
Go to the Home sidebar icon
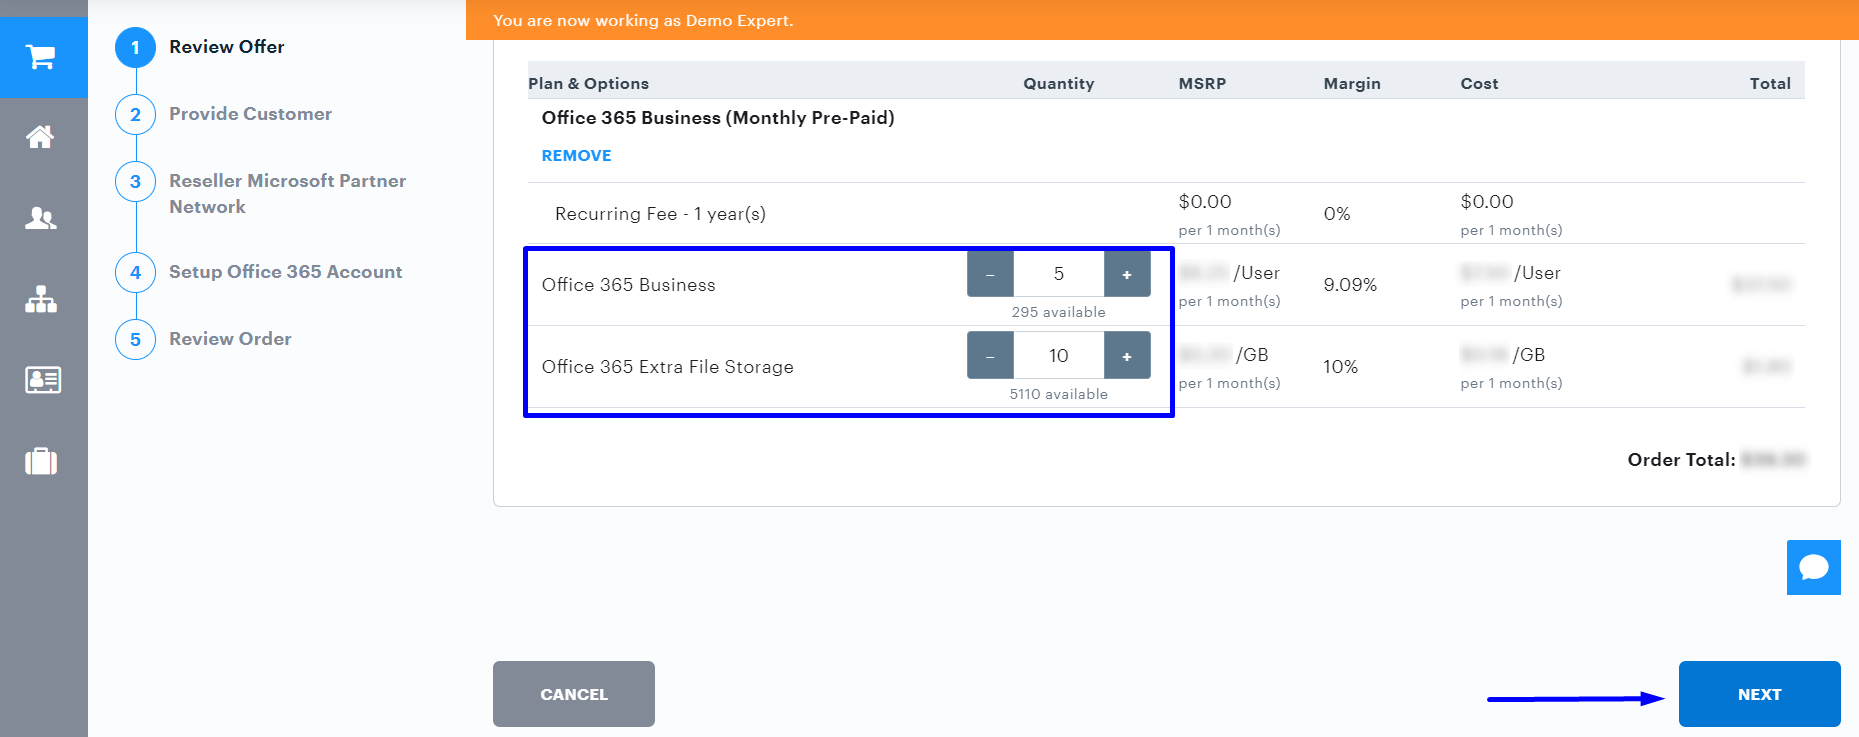pyautogui.click(x=40, y=137)
